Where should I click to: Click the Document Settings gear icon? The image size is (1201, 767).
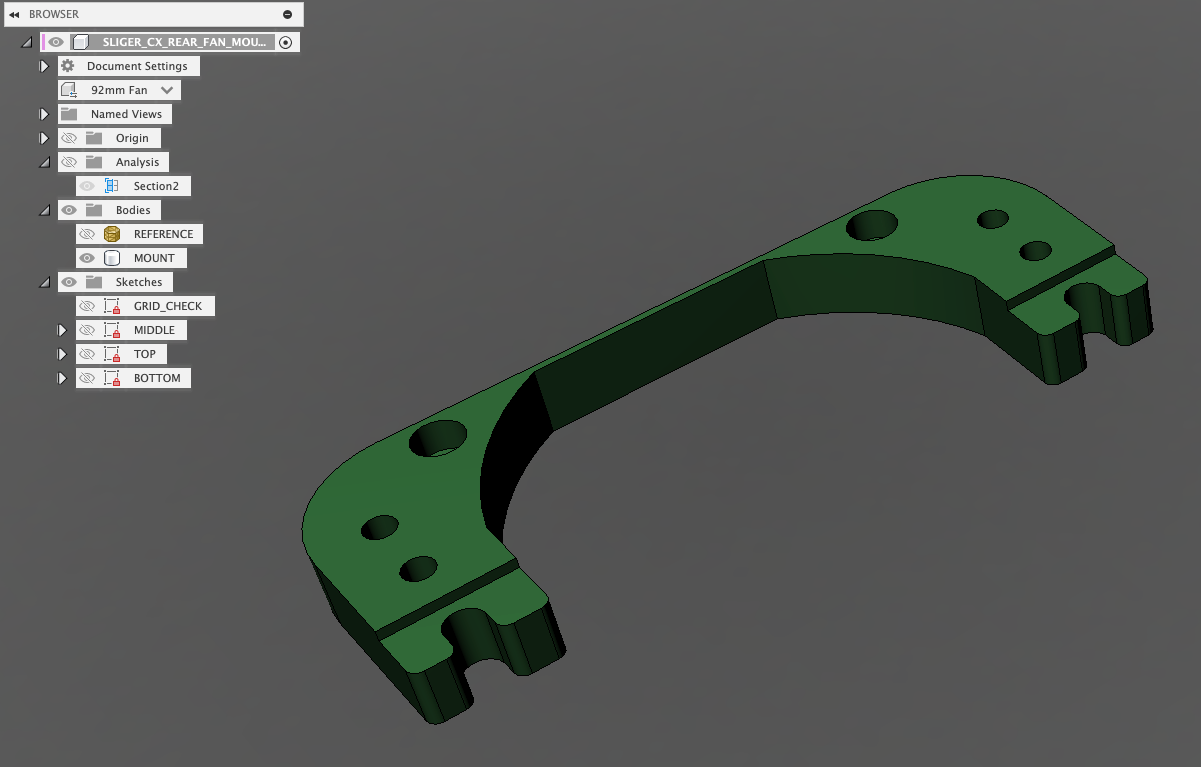click(x=68, y=66)
